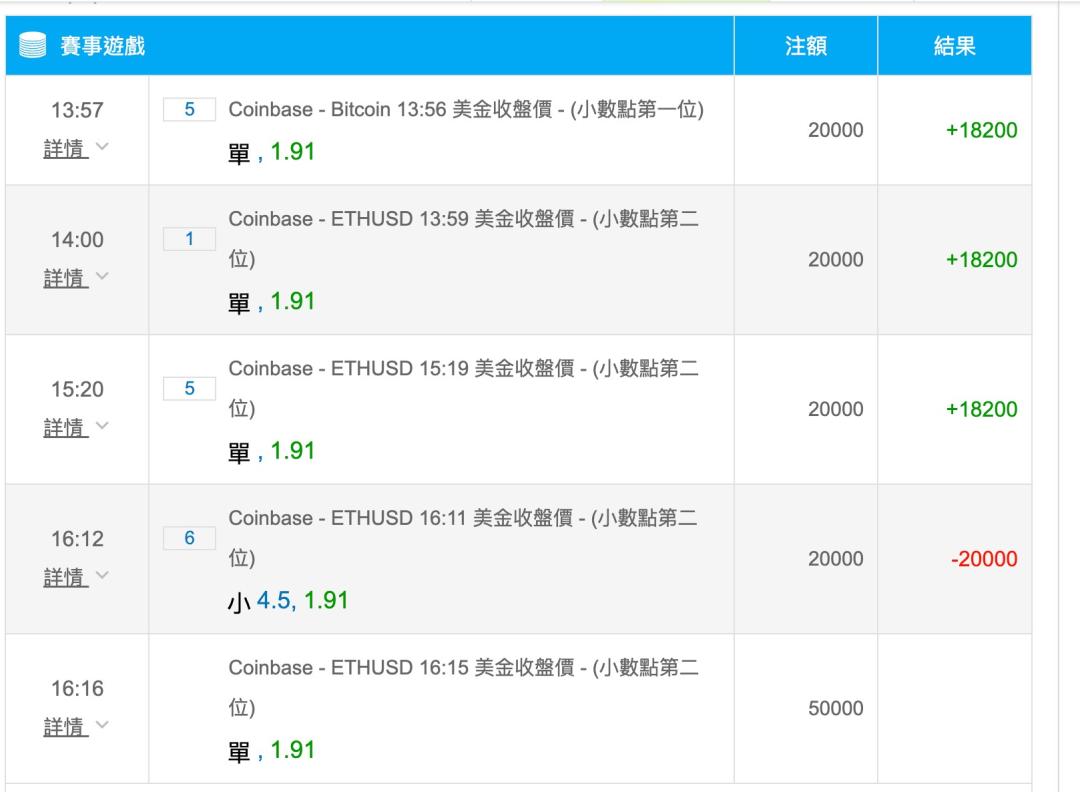Click the 20000 stake in 16:12 row
Image resolution: width=1080 pixels, height=792 pixels.
pyautogui.click(x=835, y=559)
